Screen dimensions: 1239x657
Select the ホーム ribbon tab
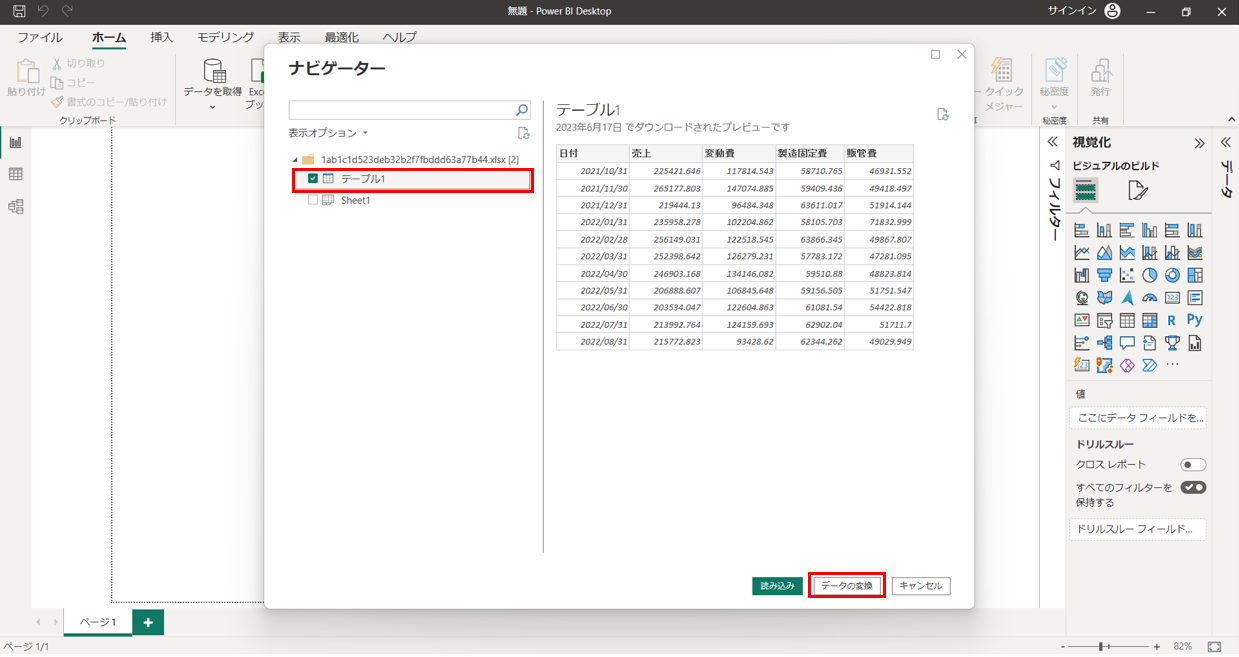[109, 37]
